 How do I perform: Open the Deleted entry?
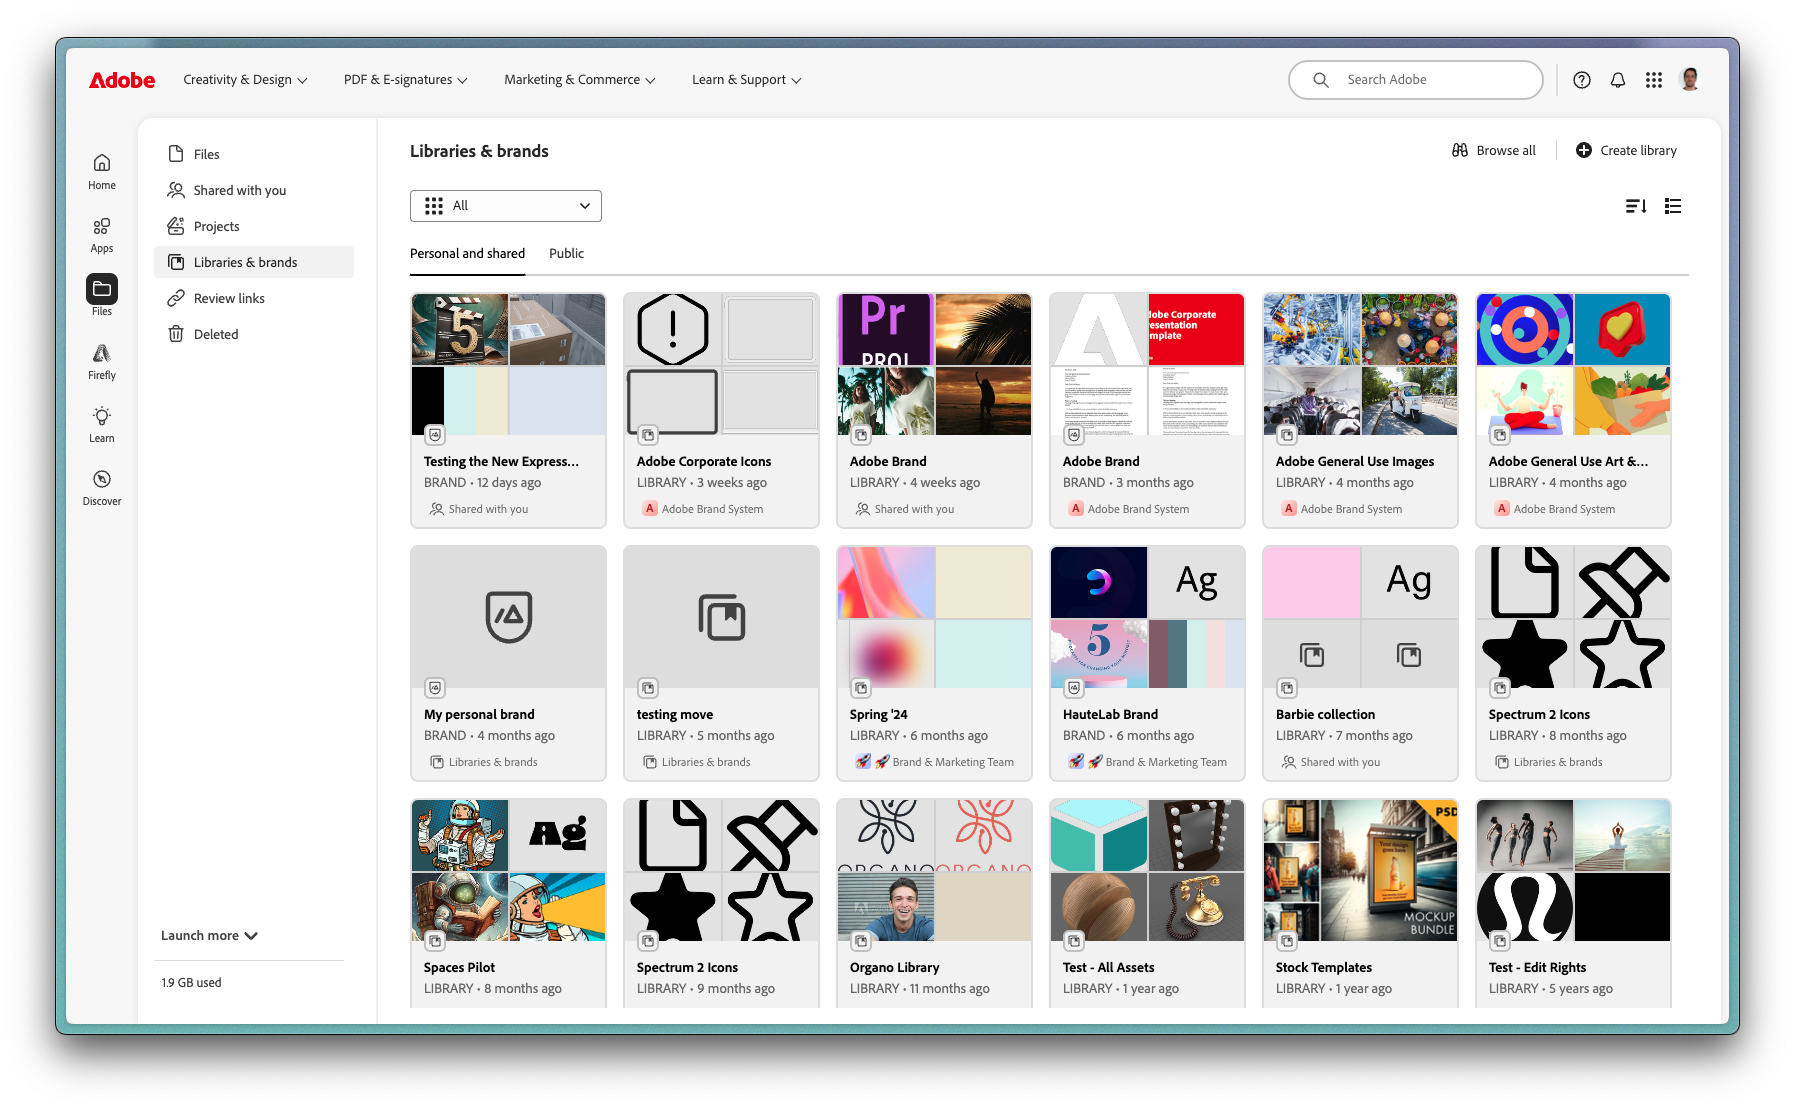(254, 334)
